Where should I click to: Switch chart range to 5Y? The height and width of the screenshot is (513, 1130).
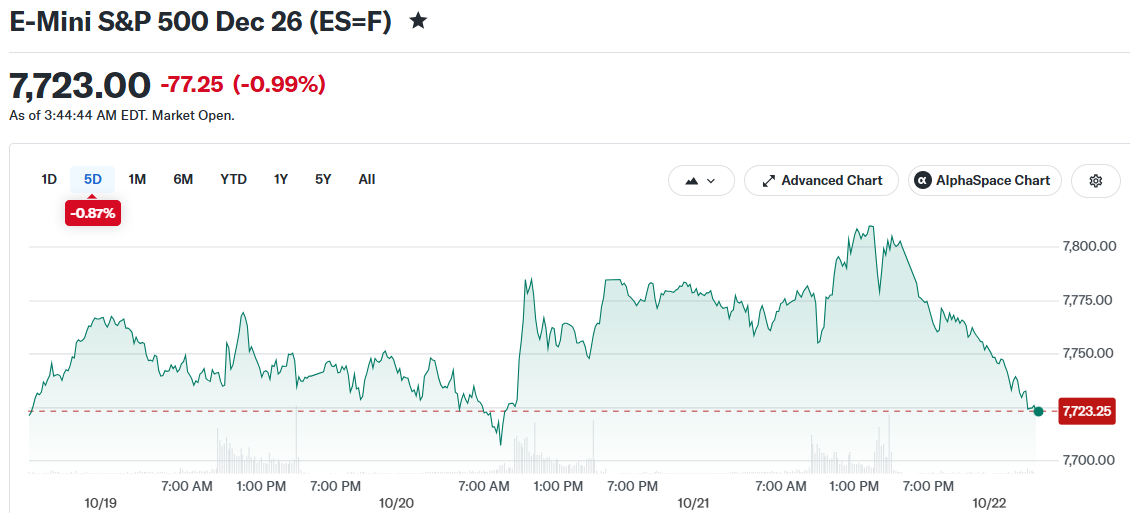[x=323, y=179]
